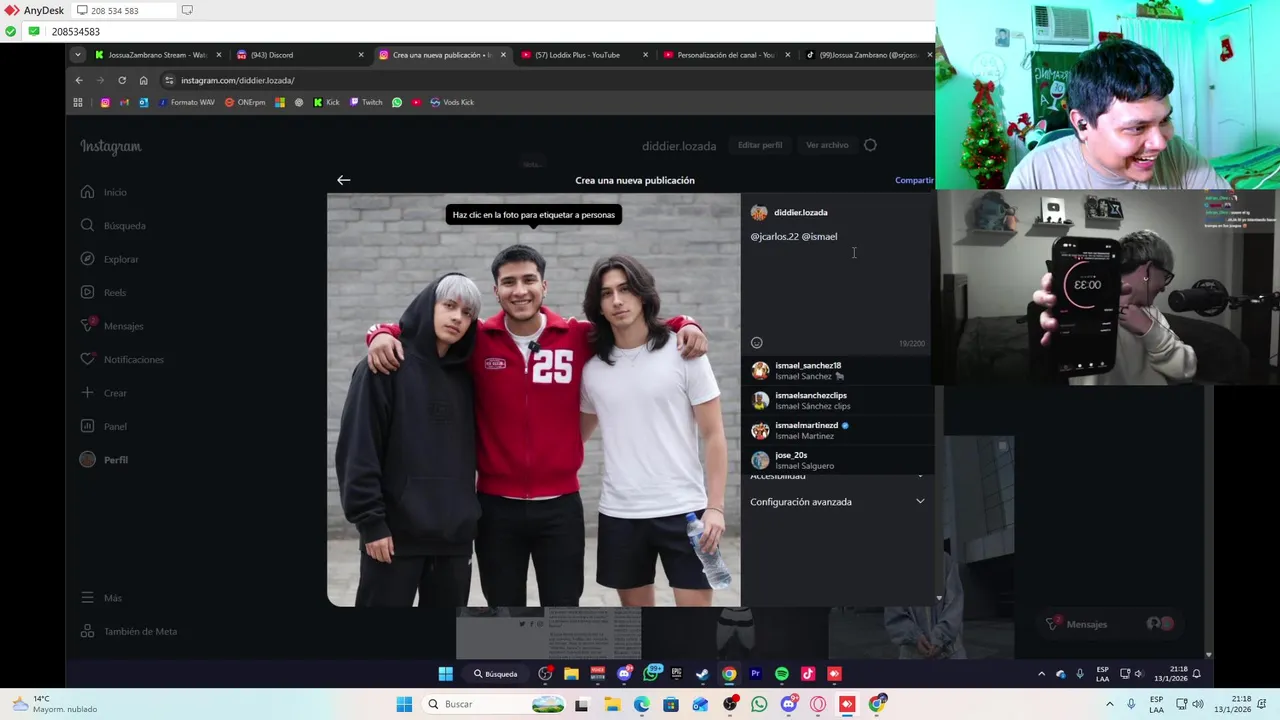Viewport: 1280px width, 720px height.
Task: Click the profile settings gear icon
Action: pyautogui.click(x=870, y=145)
